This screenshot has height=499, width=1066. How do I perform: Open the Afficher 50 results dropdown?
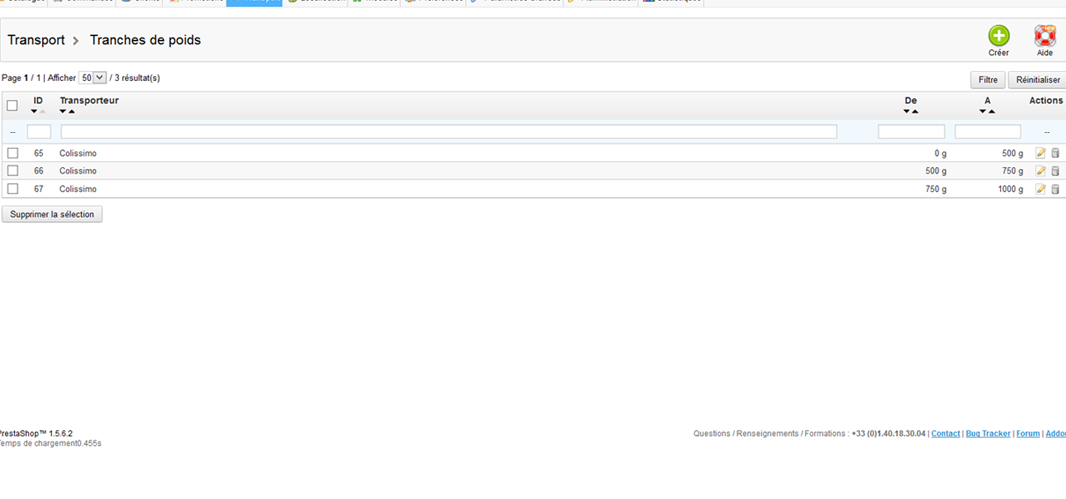pyautogui.click(x=92, y=78)
